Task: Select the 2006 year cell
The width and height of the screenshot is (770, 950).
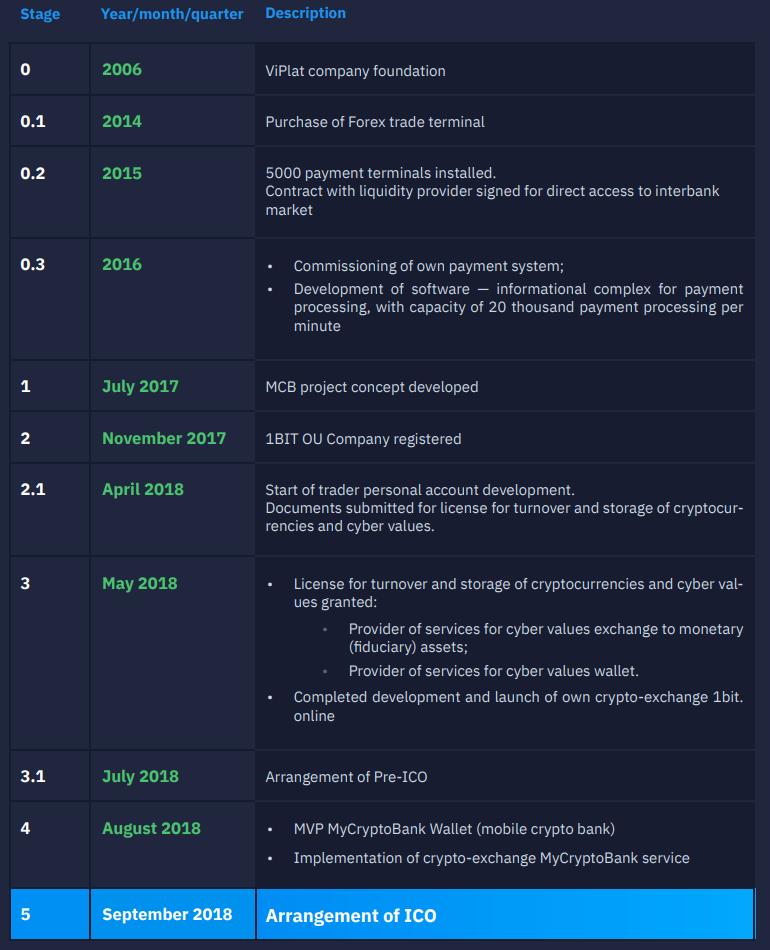Action: [122, 70]
